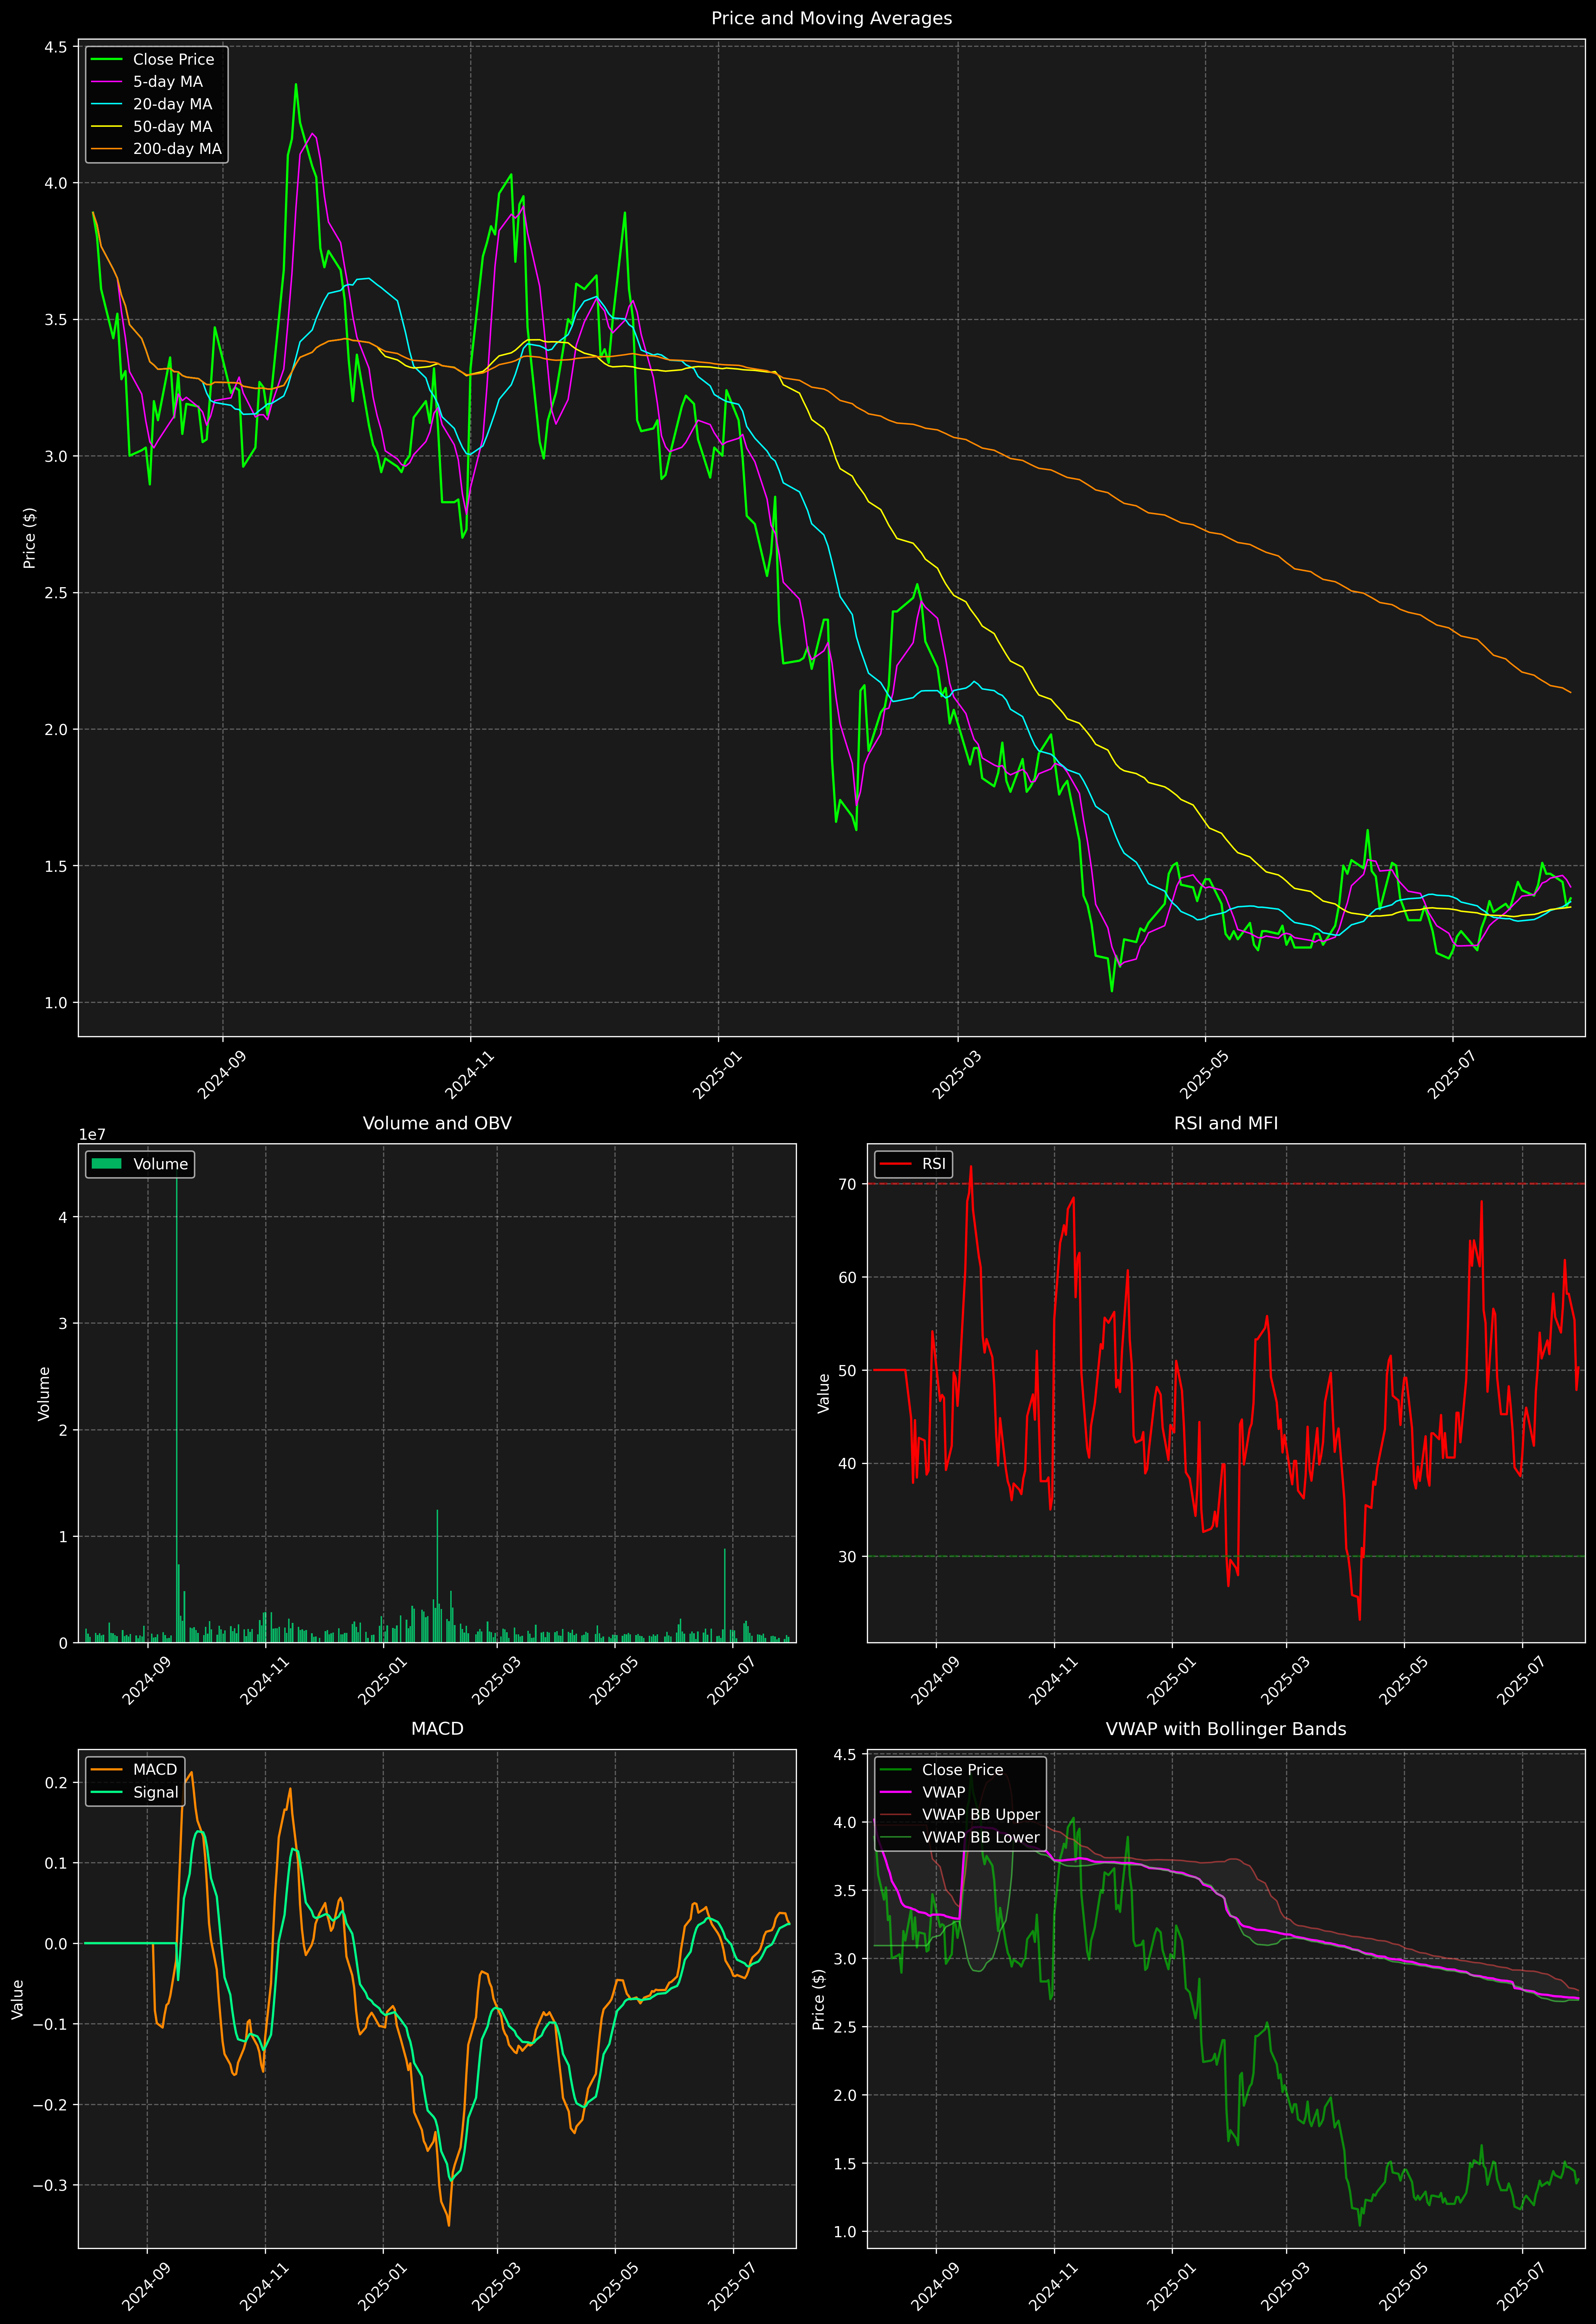Screen dimensions: 1596x2324
Task: Click the 'Price and Moving Averages' chart title
Action: (831, 18)
